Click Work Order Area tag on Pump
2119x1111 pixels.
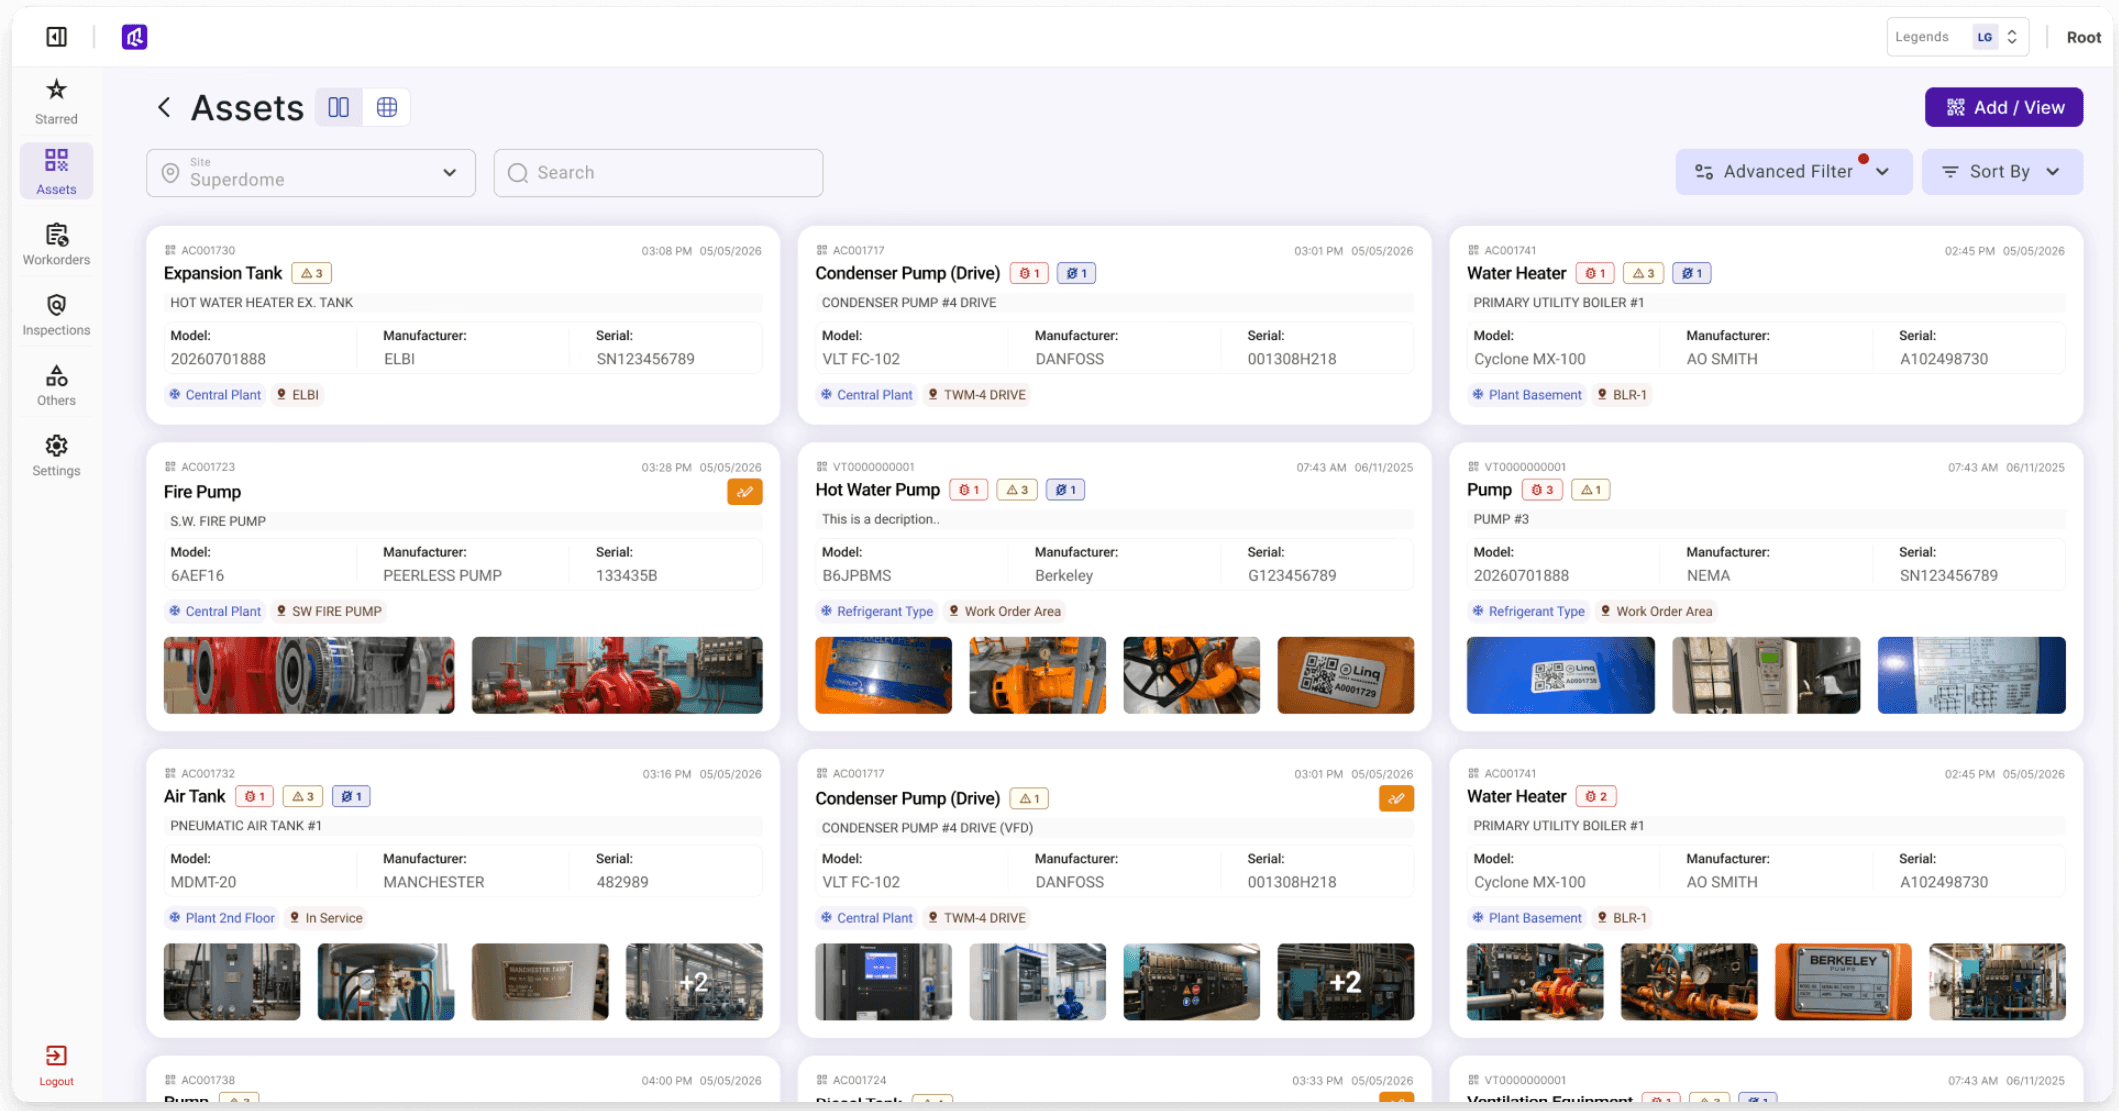coord(1655,611)
